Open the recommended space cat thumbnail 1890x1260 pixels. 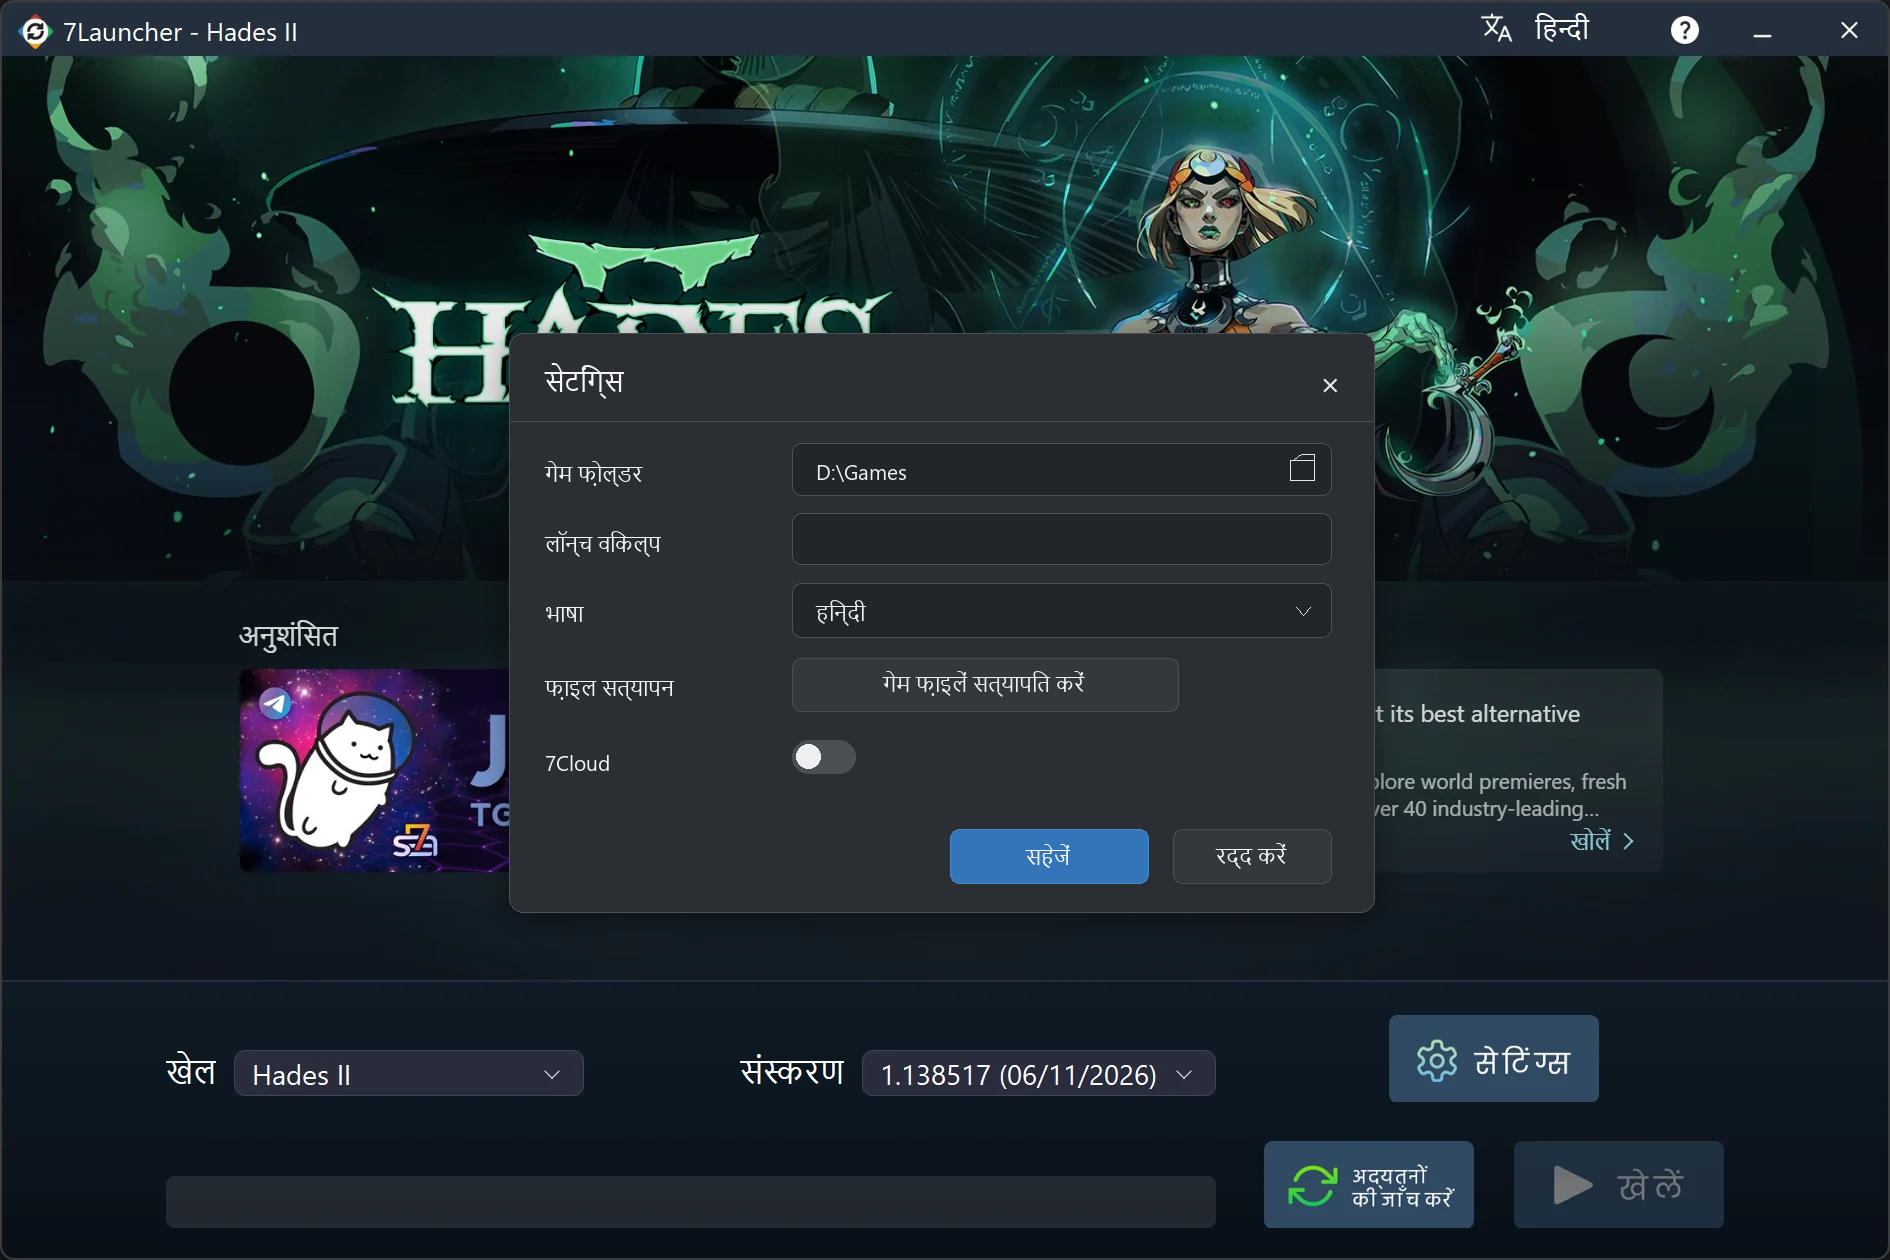374,770
